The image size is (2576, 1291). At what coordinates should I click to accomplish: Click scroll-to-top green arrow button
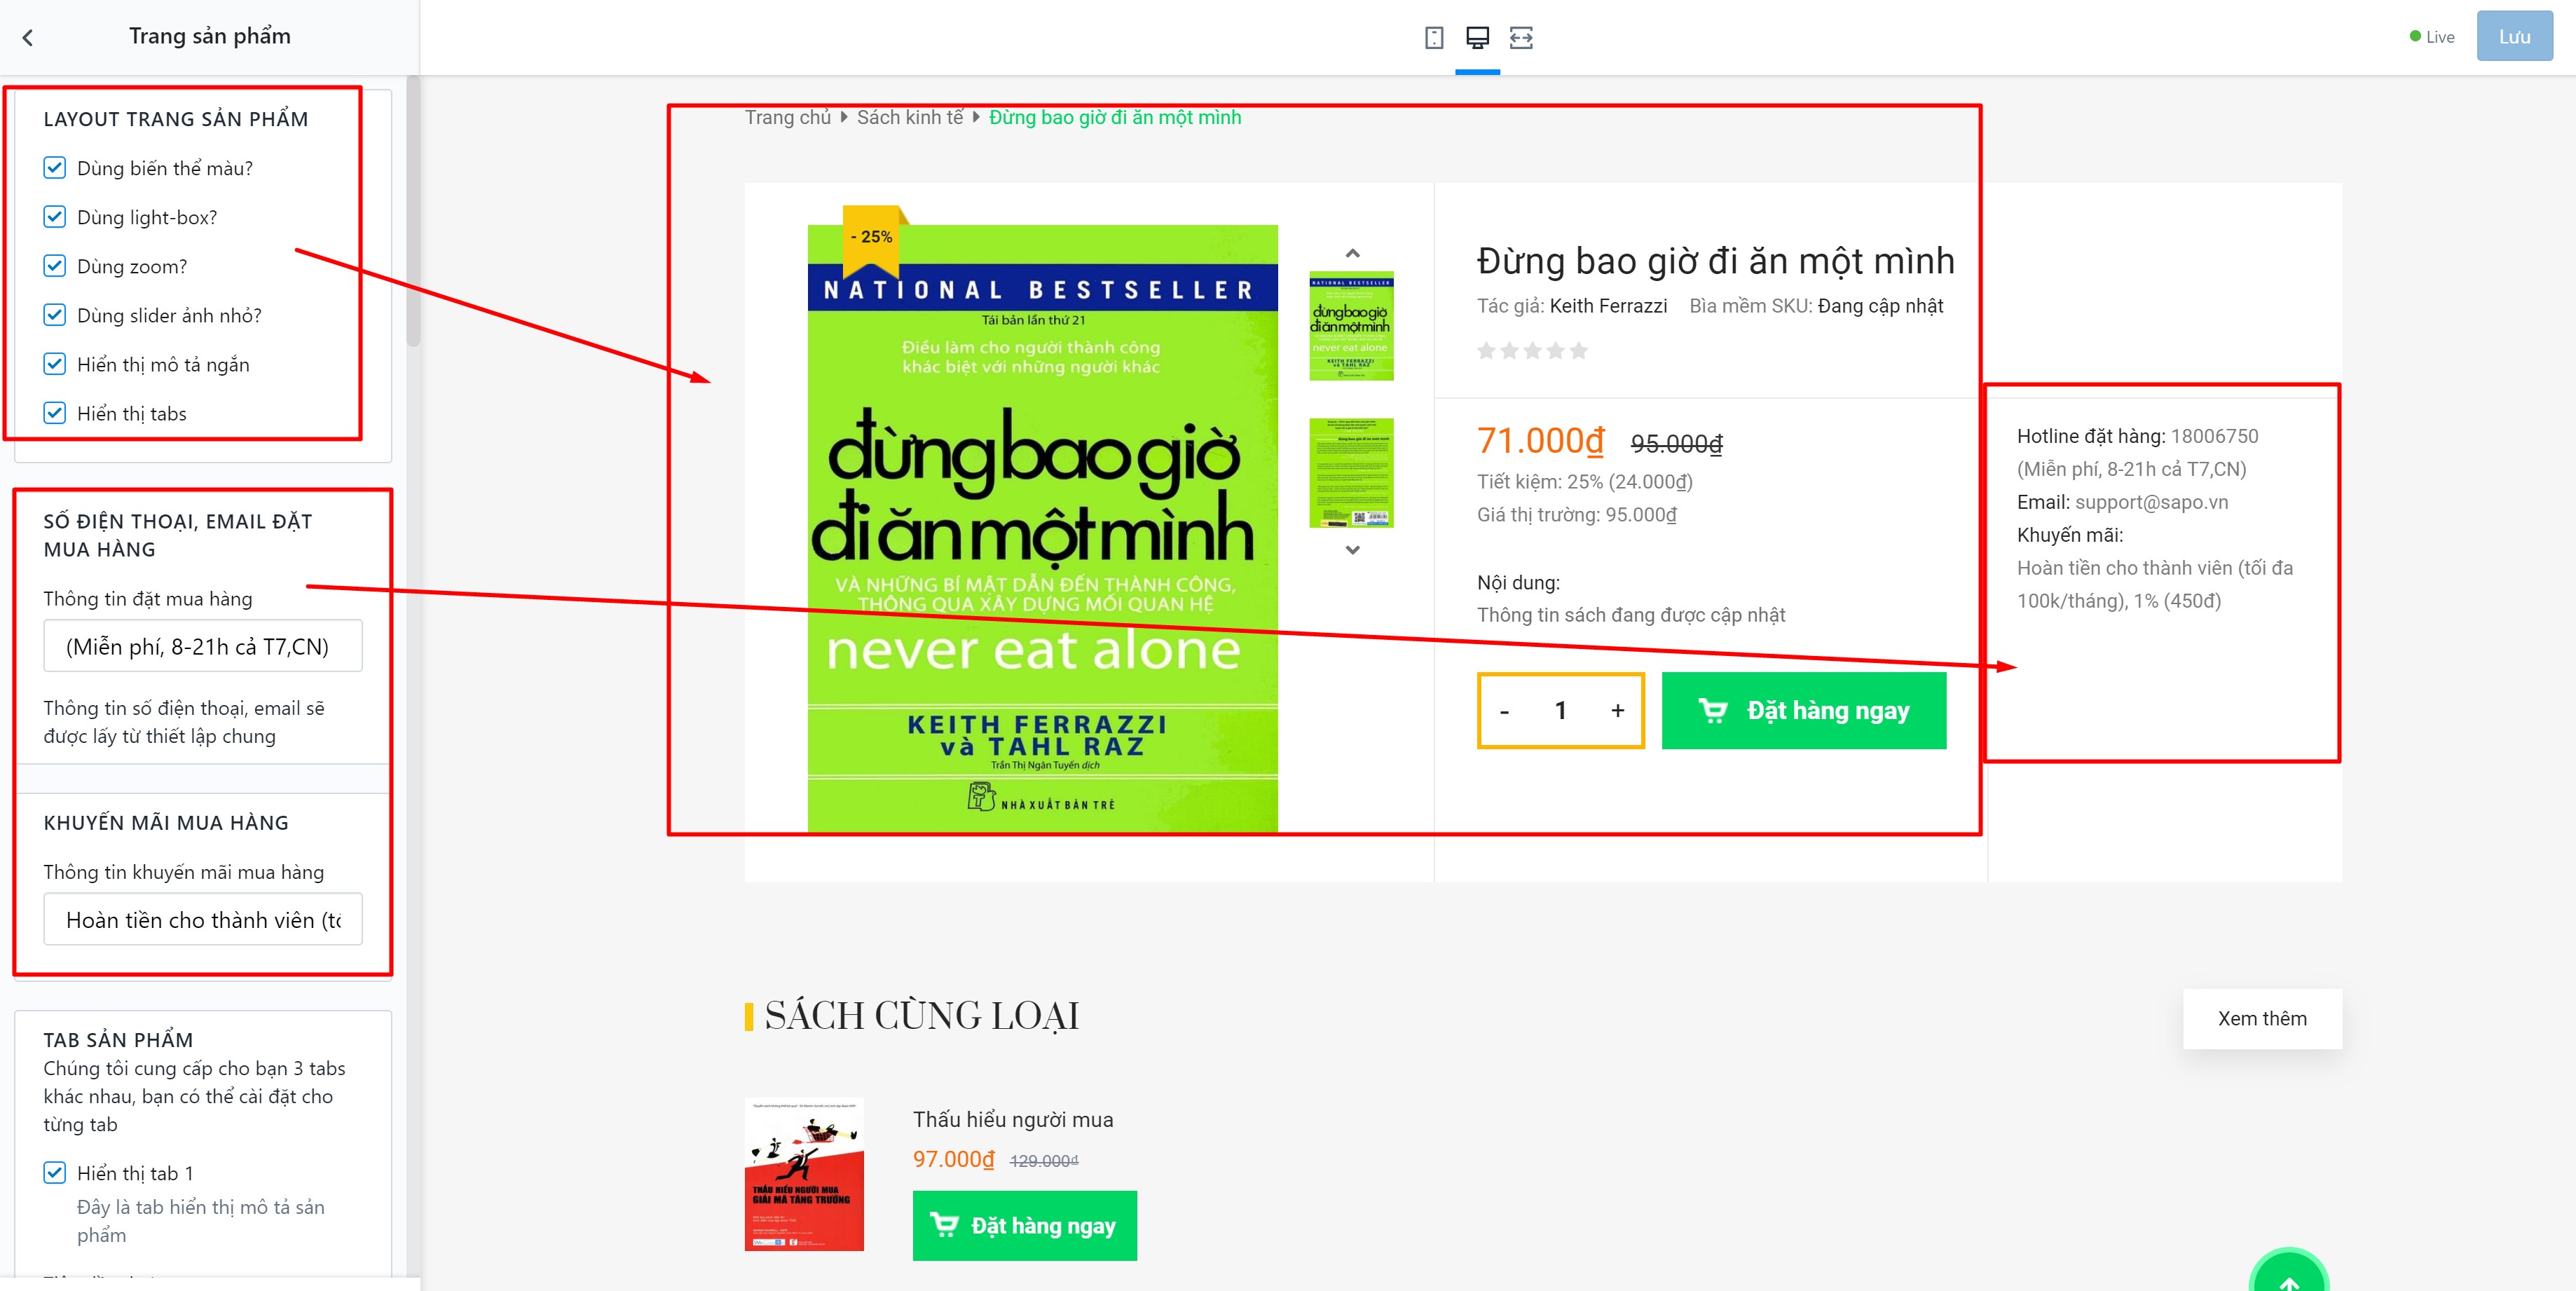pos(2288,1274)
